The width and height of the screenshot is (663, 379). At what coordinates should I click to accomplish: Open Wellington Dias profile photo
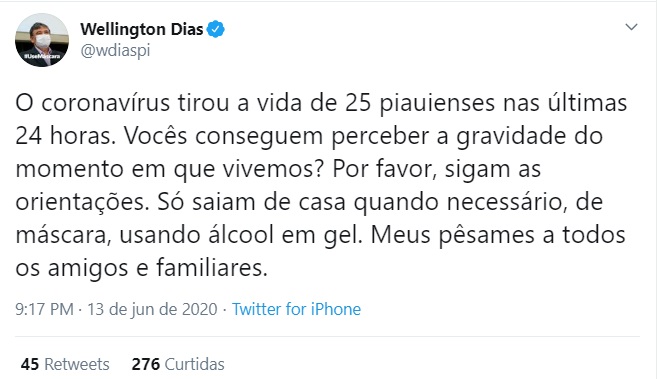[42, 40]
